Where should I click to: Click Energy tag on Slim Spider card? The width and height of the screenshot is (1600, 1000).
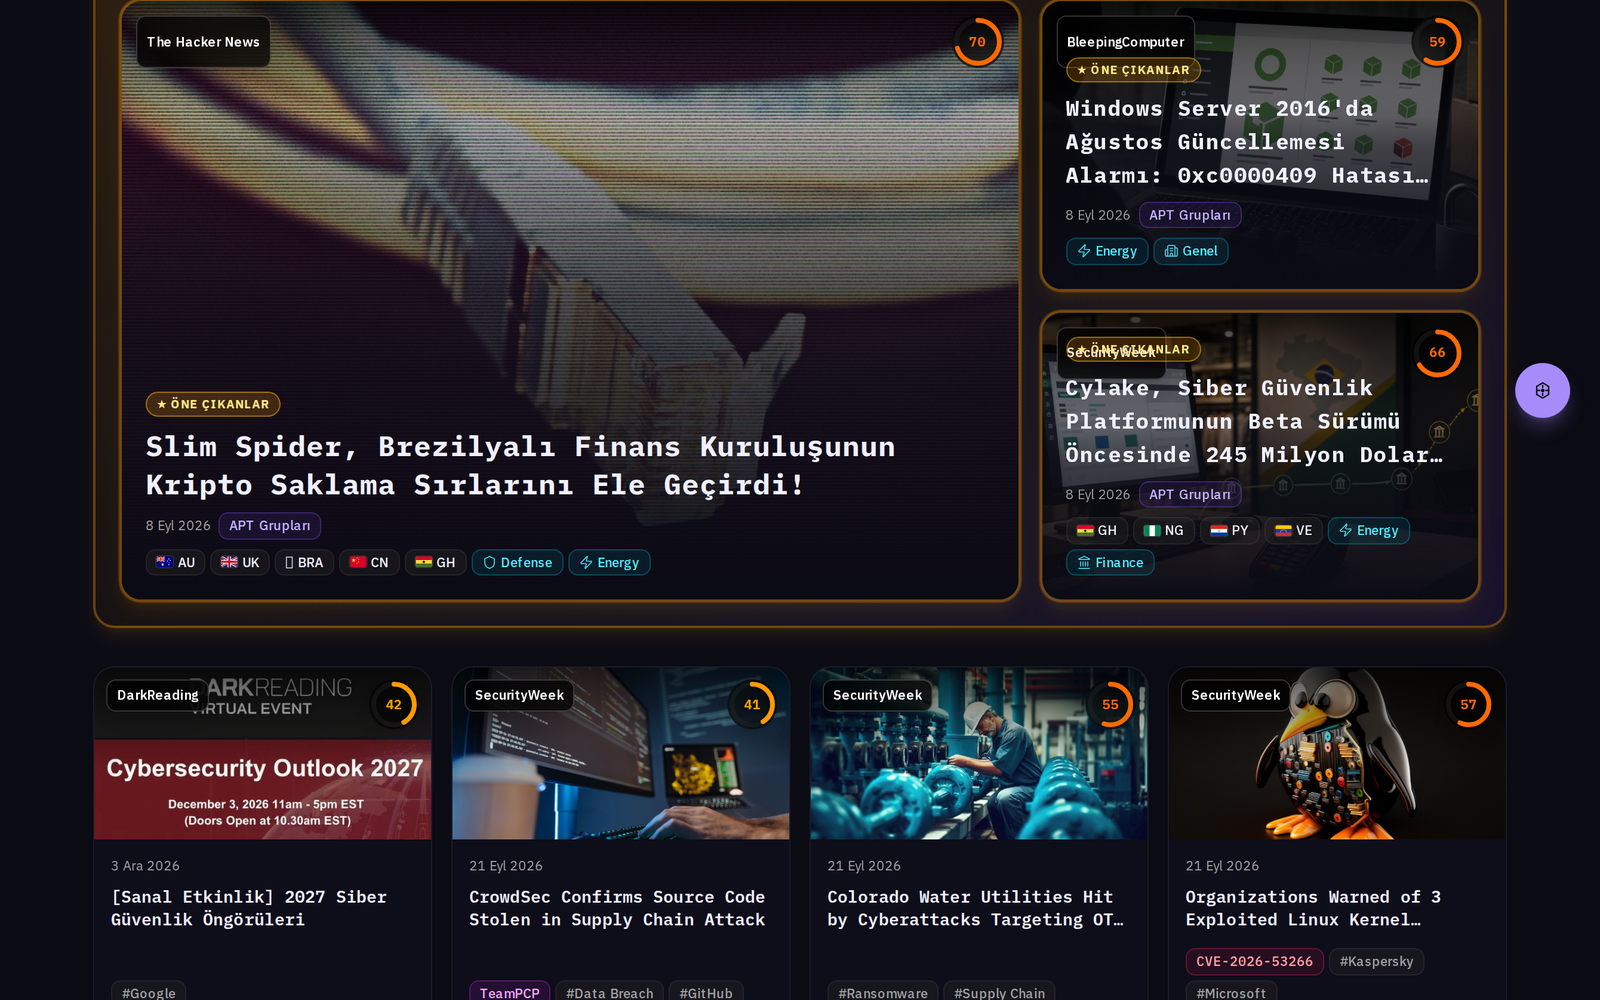(x=609, y=563)
